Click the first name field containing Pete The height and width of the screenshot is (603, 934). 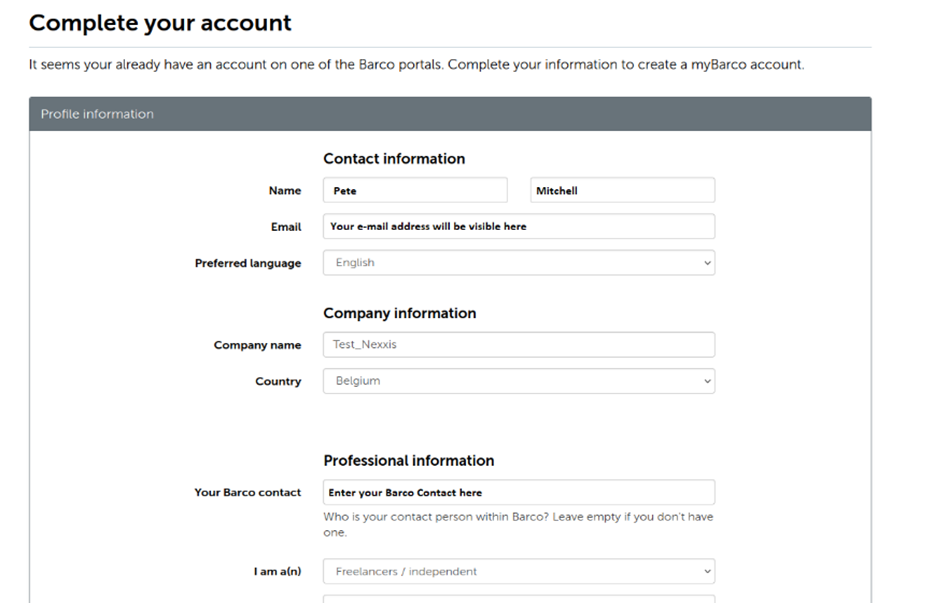tap(415, 191)
